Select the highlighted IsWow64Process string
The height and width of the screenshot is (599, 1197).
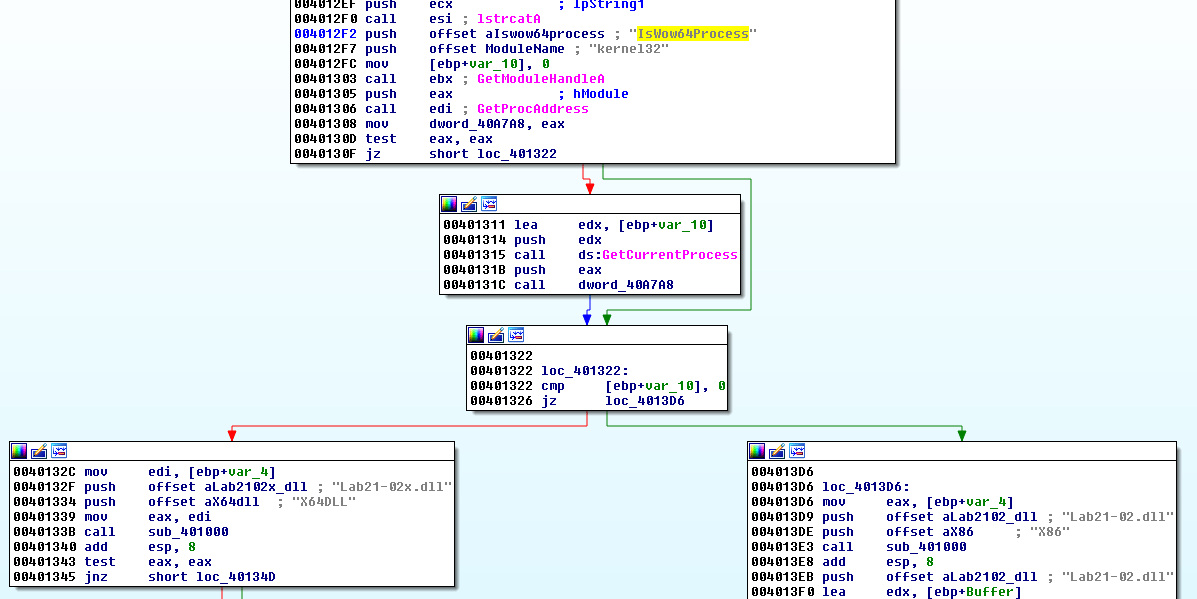[693, 34]
